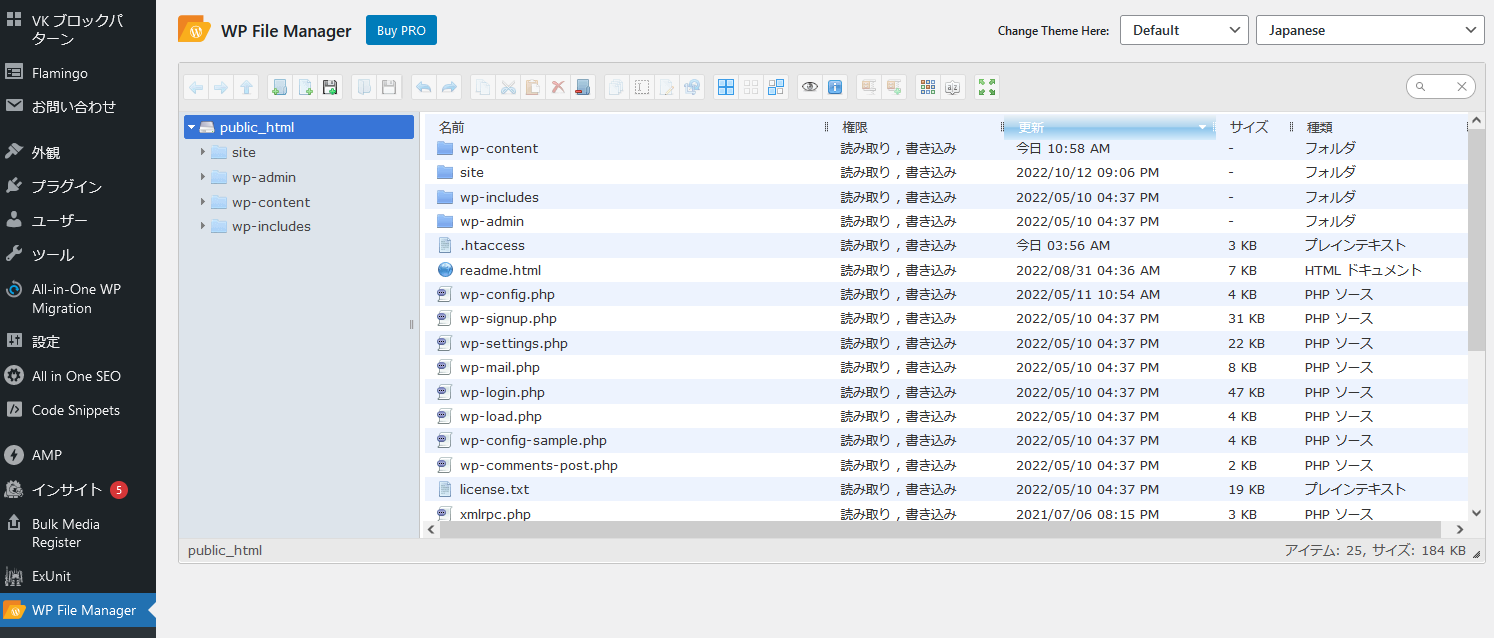Open Code Snippets menu item
Image resolution: width=1494 pixels, height=638 pixels.
78,410
